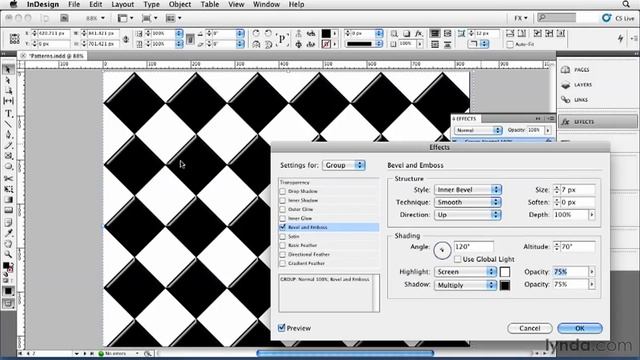Open the Shadow Multiply blend mode dropdown

tap(465, 285)
